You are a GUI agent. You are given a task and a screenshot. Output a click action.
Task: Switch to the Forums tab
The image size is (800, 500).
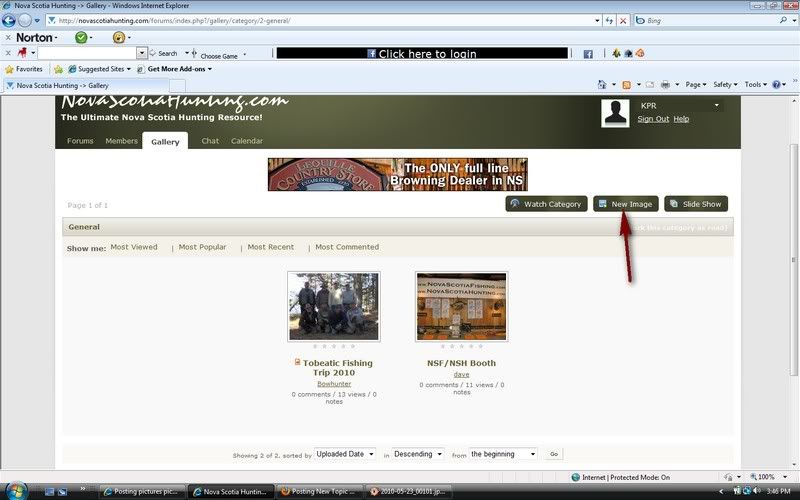pyautogui.click(x=80, y=141)
